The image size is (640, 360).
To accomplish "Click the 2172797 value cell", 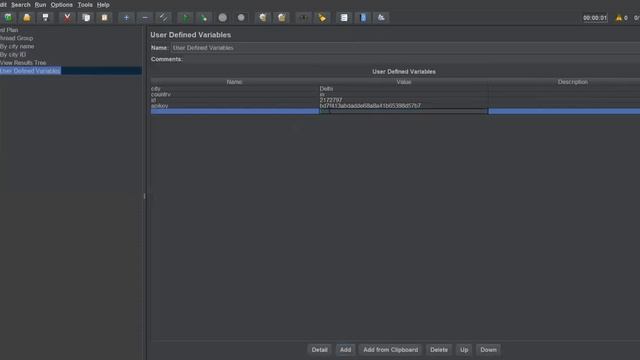I will click(404, 100).
